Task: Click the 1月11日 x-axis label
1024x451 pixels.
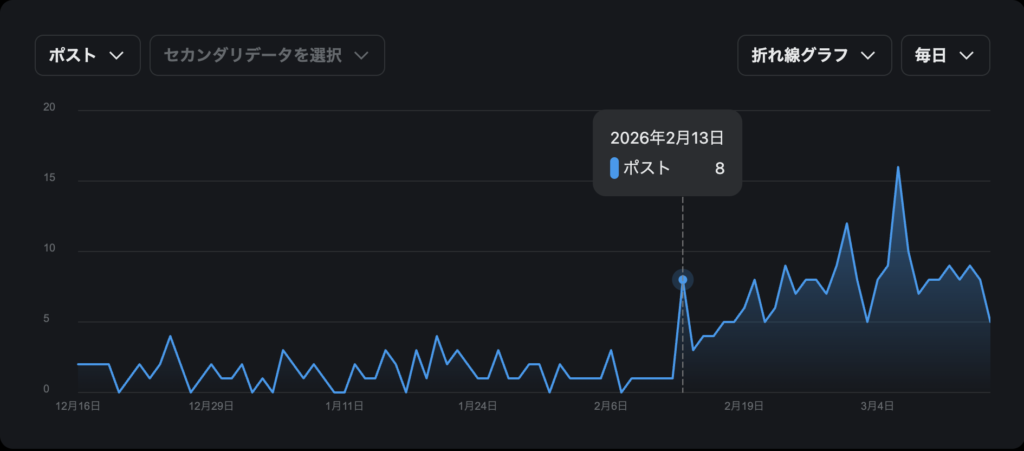Action: 344,406
